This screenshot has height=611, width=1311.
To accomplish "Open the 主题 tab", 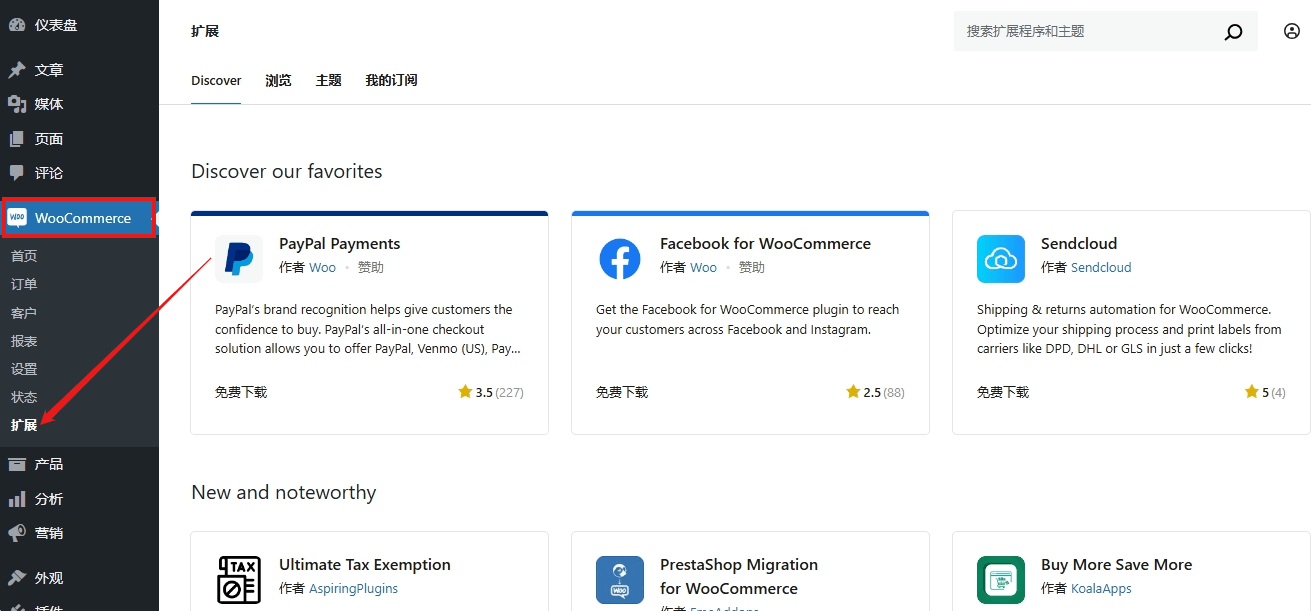I will (x=329, y=80).
